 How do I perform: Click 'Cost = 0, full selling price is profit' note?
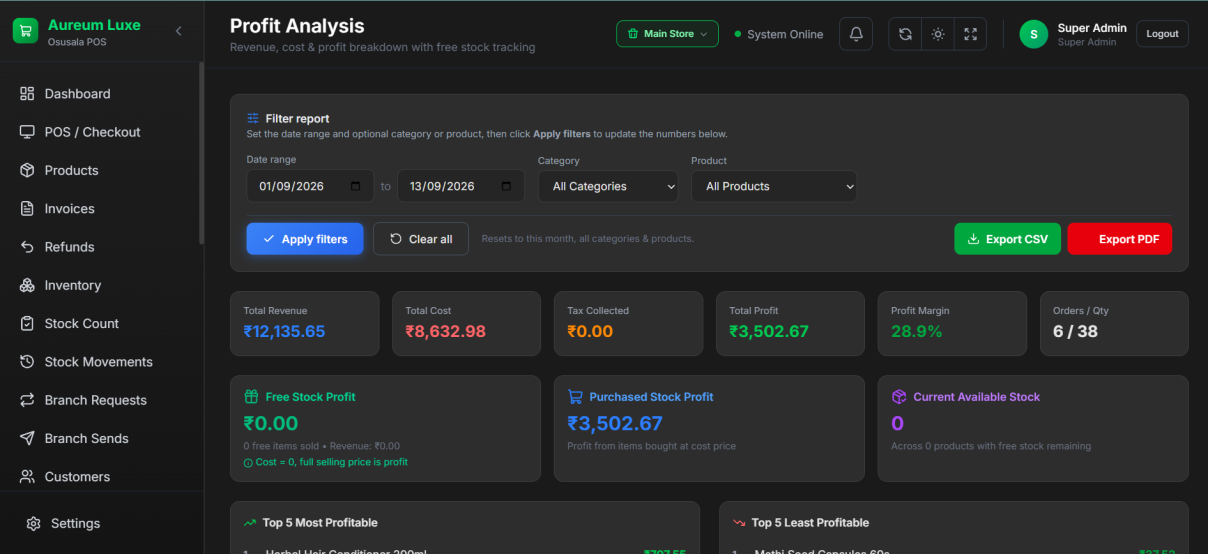point(333,462)
